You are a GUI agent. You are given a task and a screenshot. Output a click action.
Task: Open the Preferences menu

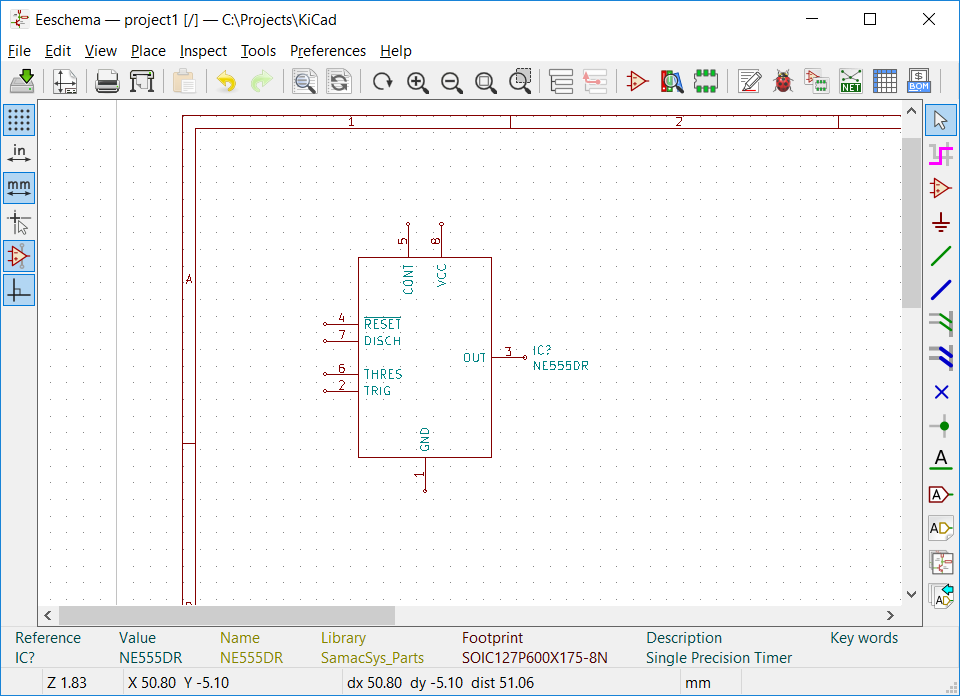328,51
